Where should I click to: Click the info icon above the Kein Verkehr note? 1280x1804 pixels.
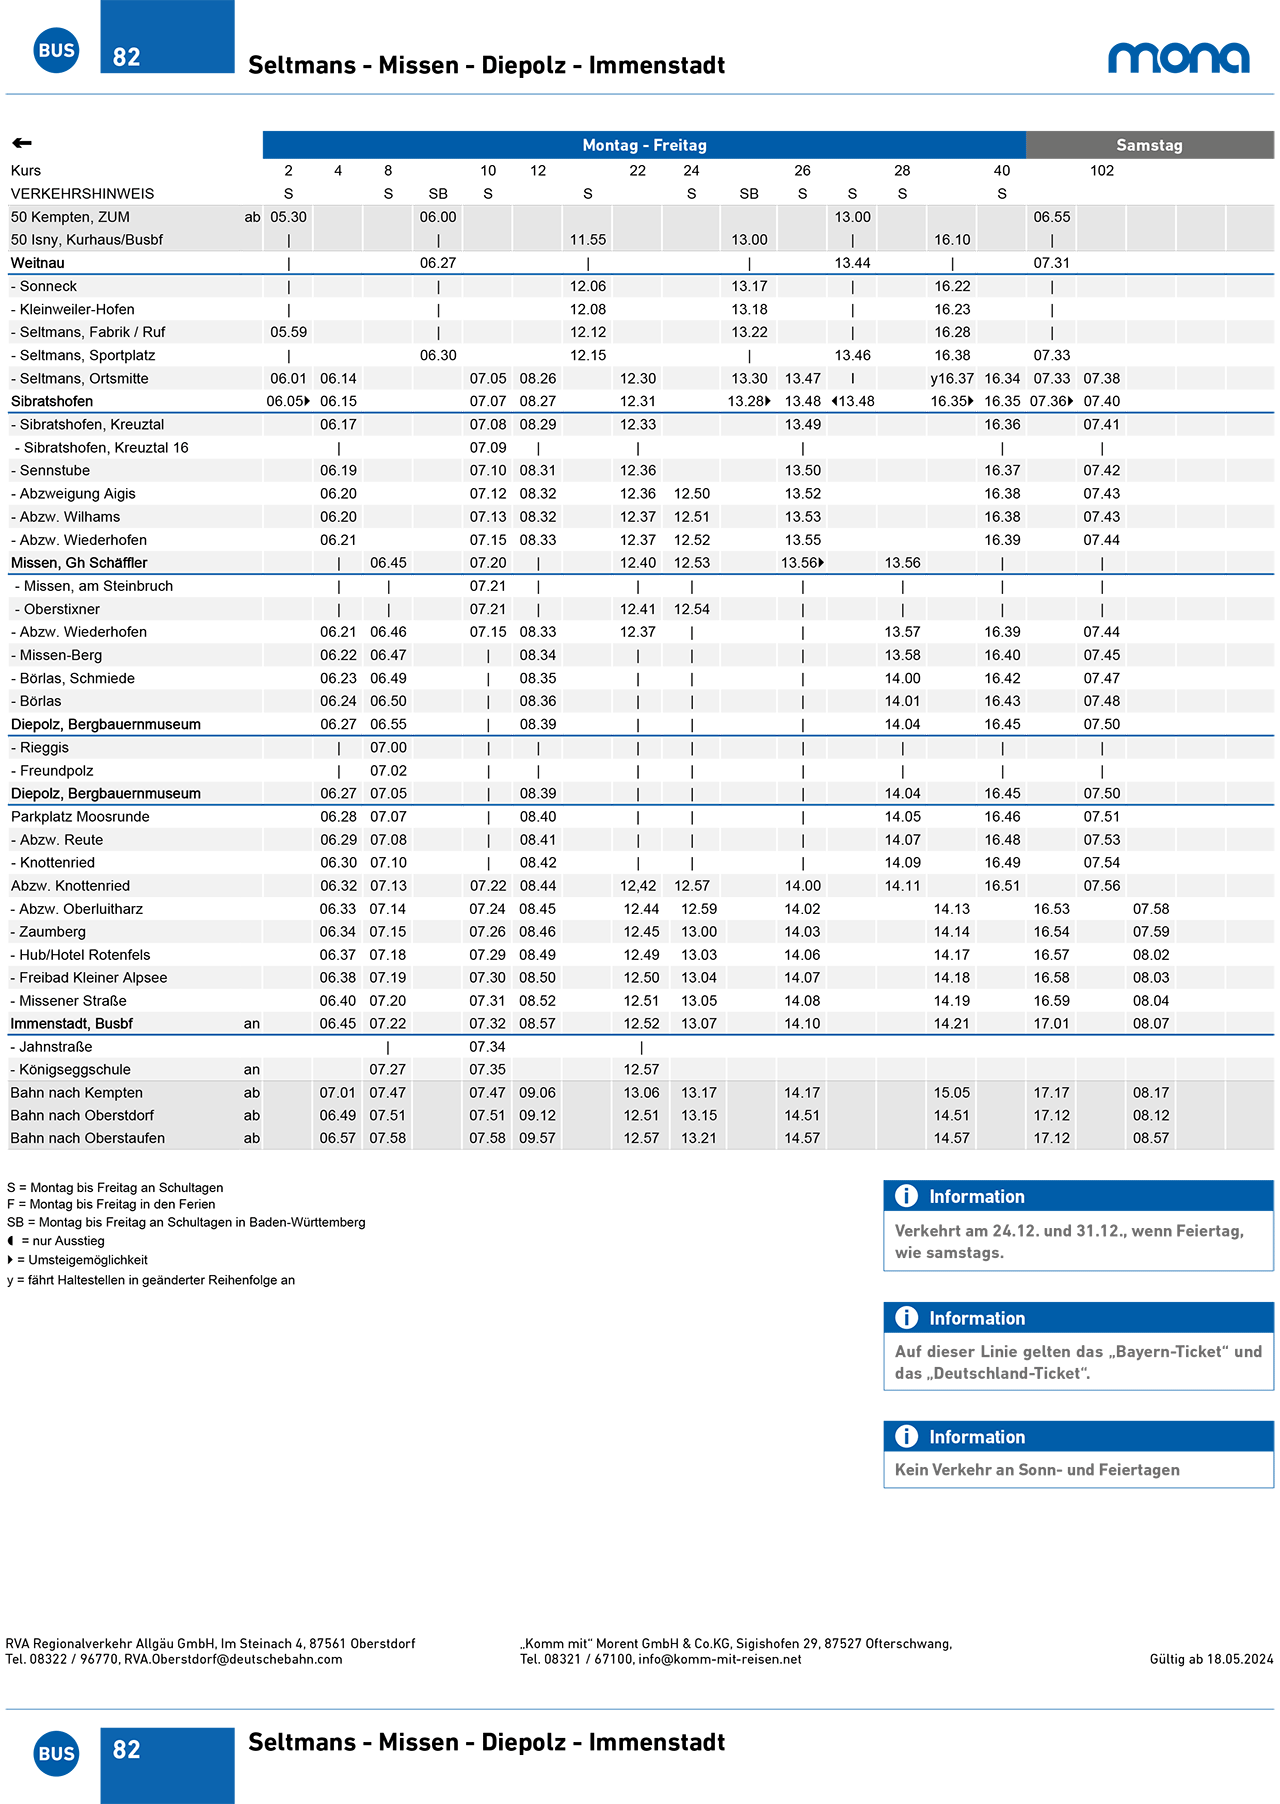[906, 1436]
